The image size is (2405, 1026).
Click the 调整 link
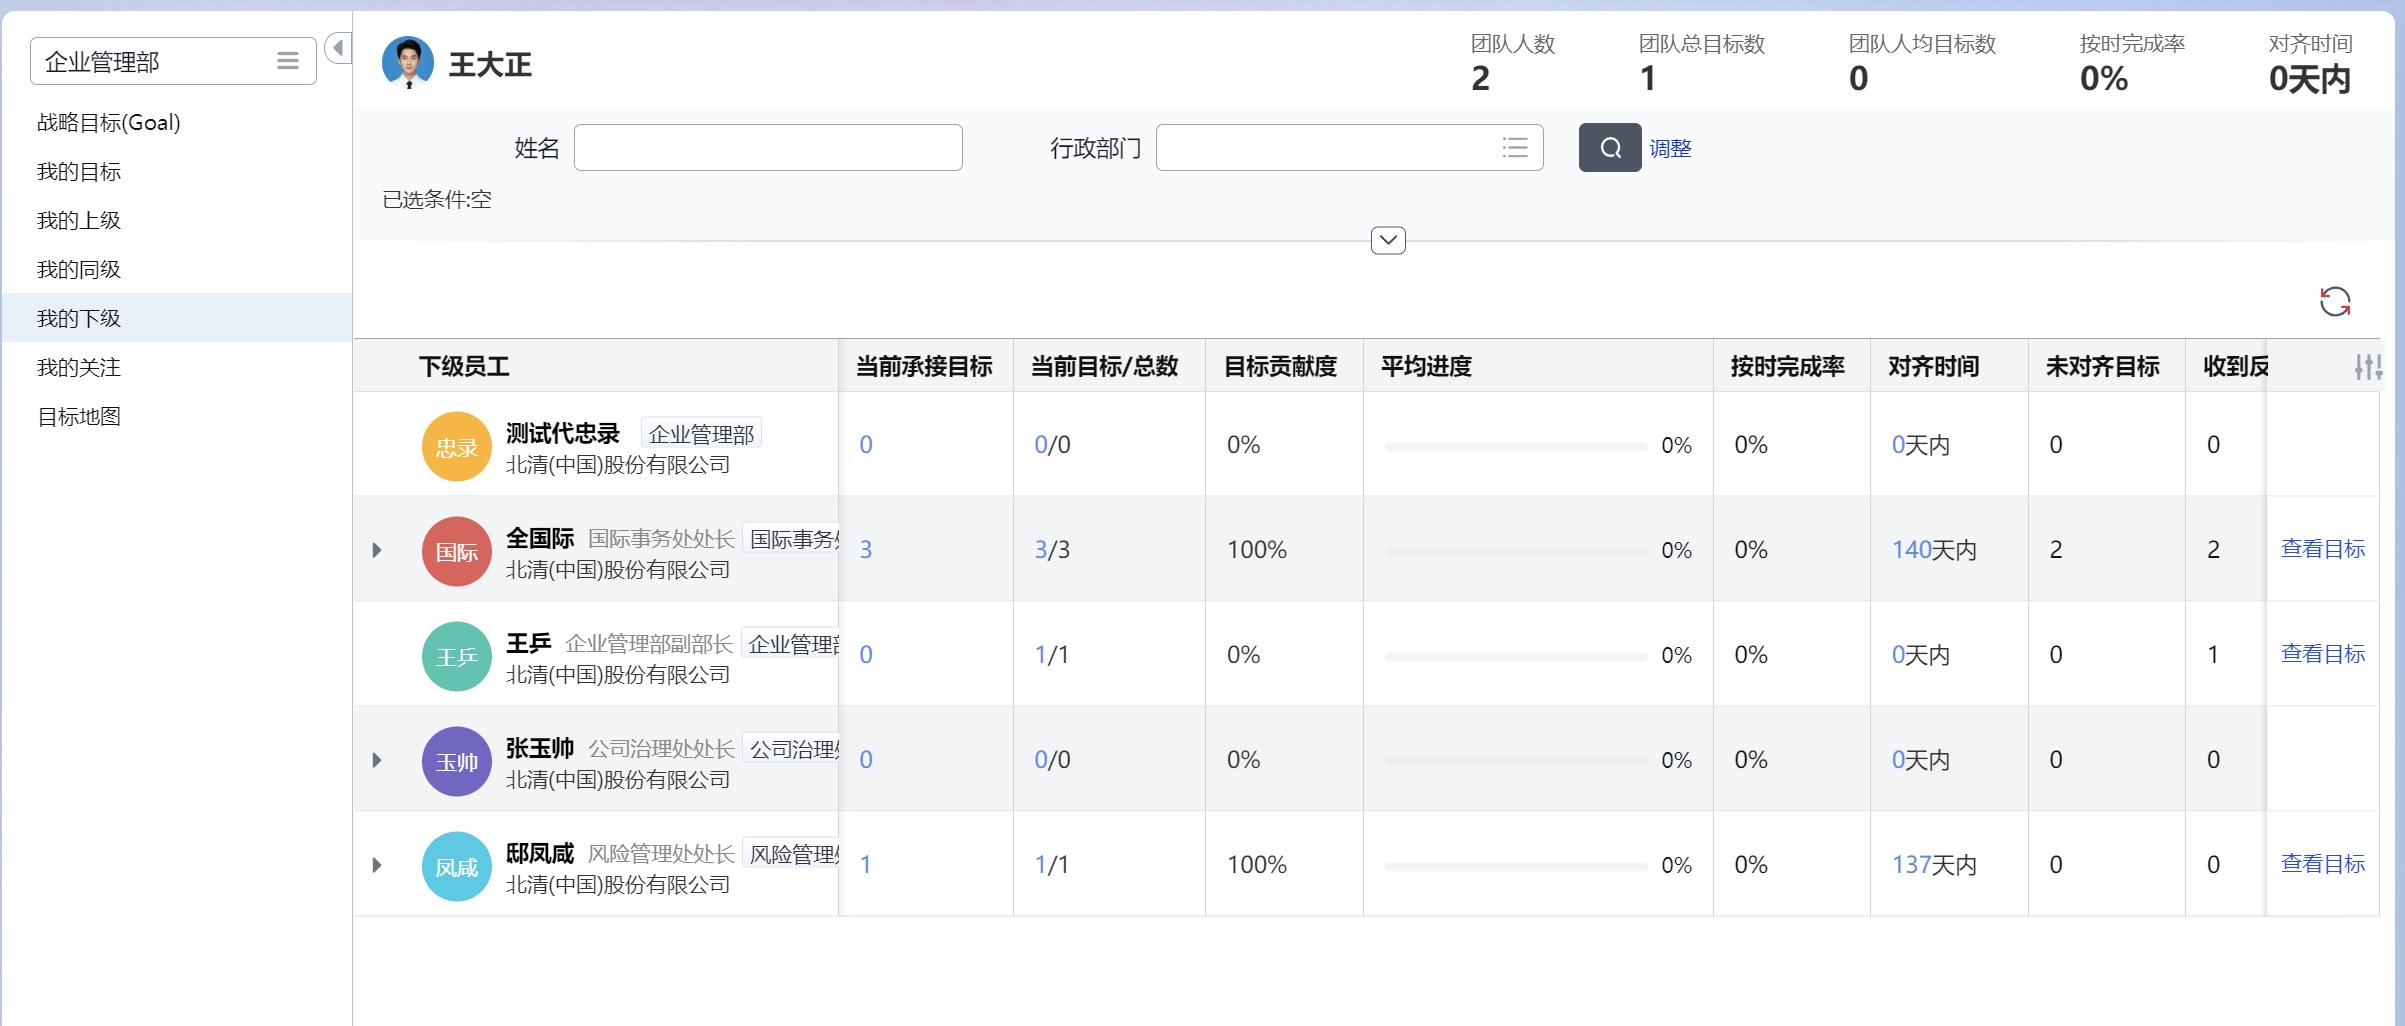pos(1670,148)
